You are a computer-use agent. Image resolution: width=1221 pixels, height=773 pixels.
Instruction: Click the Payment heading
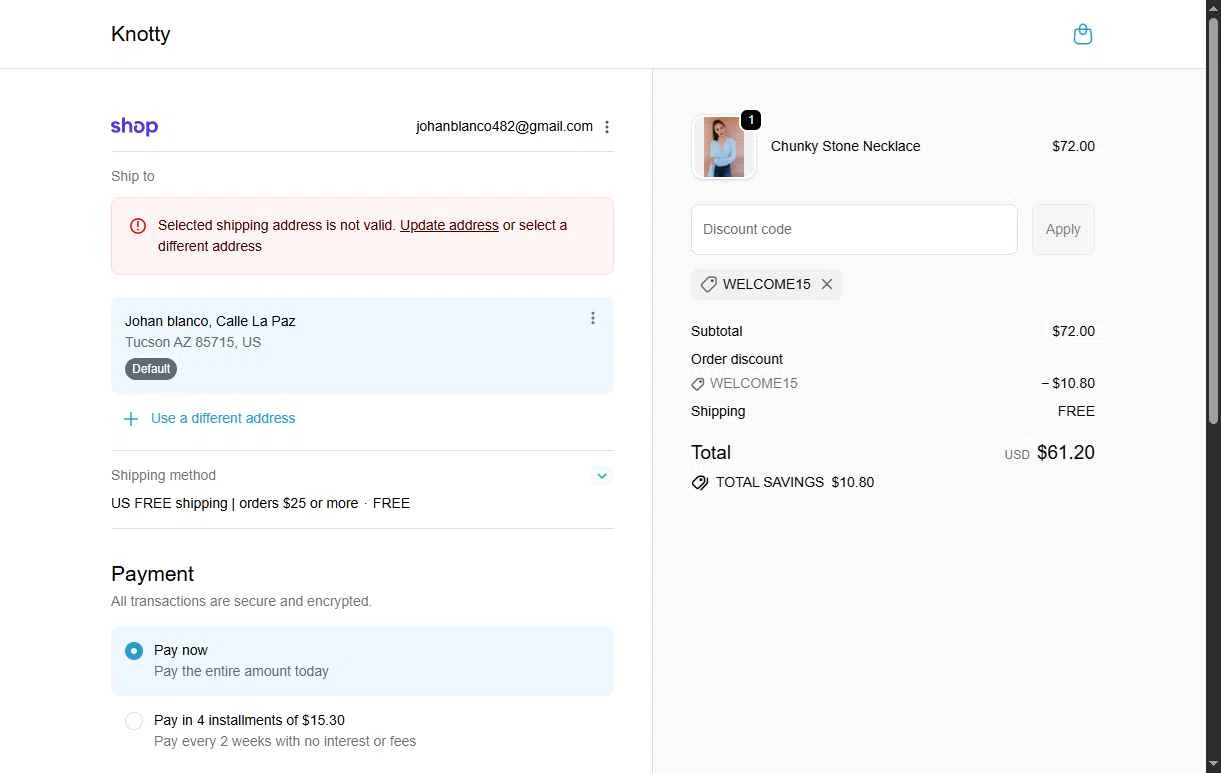pos(152,574)
